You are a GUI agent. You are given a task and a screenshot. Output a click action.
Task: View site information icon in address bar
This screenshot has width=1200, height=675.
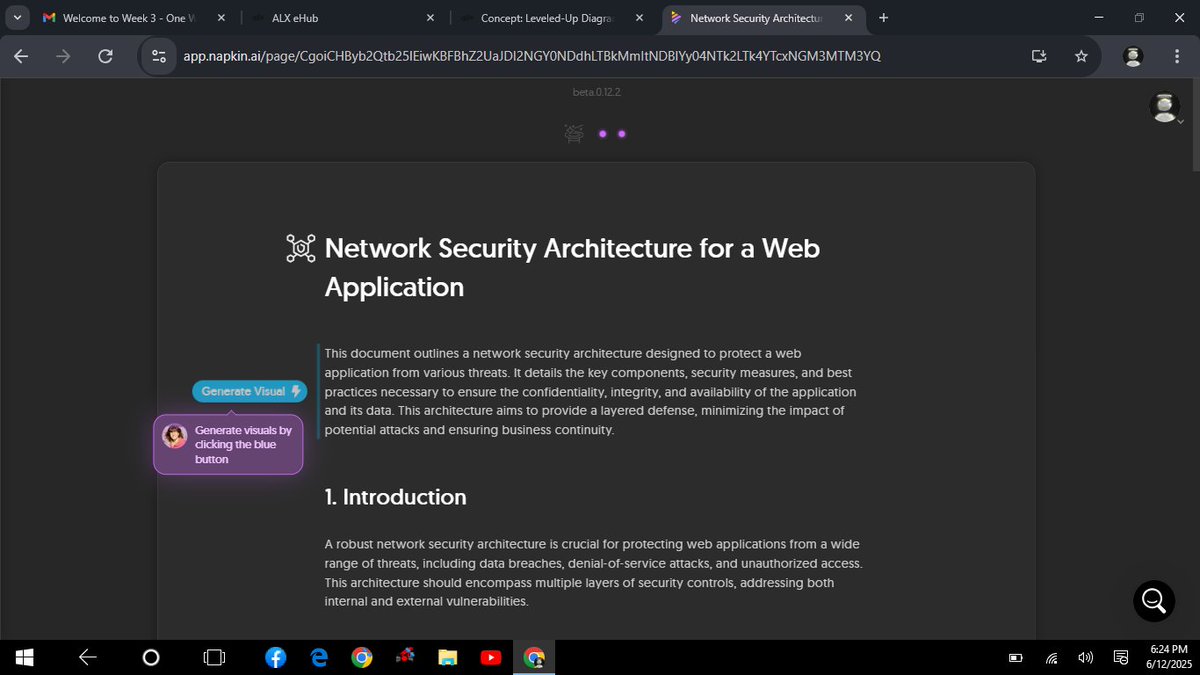pyautogui.click(x=158, y=57)
